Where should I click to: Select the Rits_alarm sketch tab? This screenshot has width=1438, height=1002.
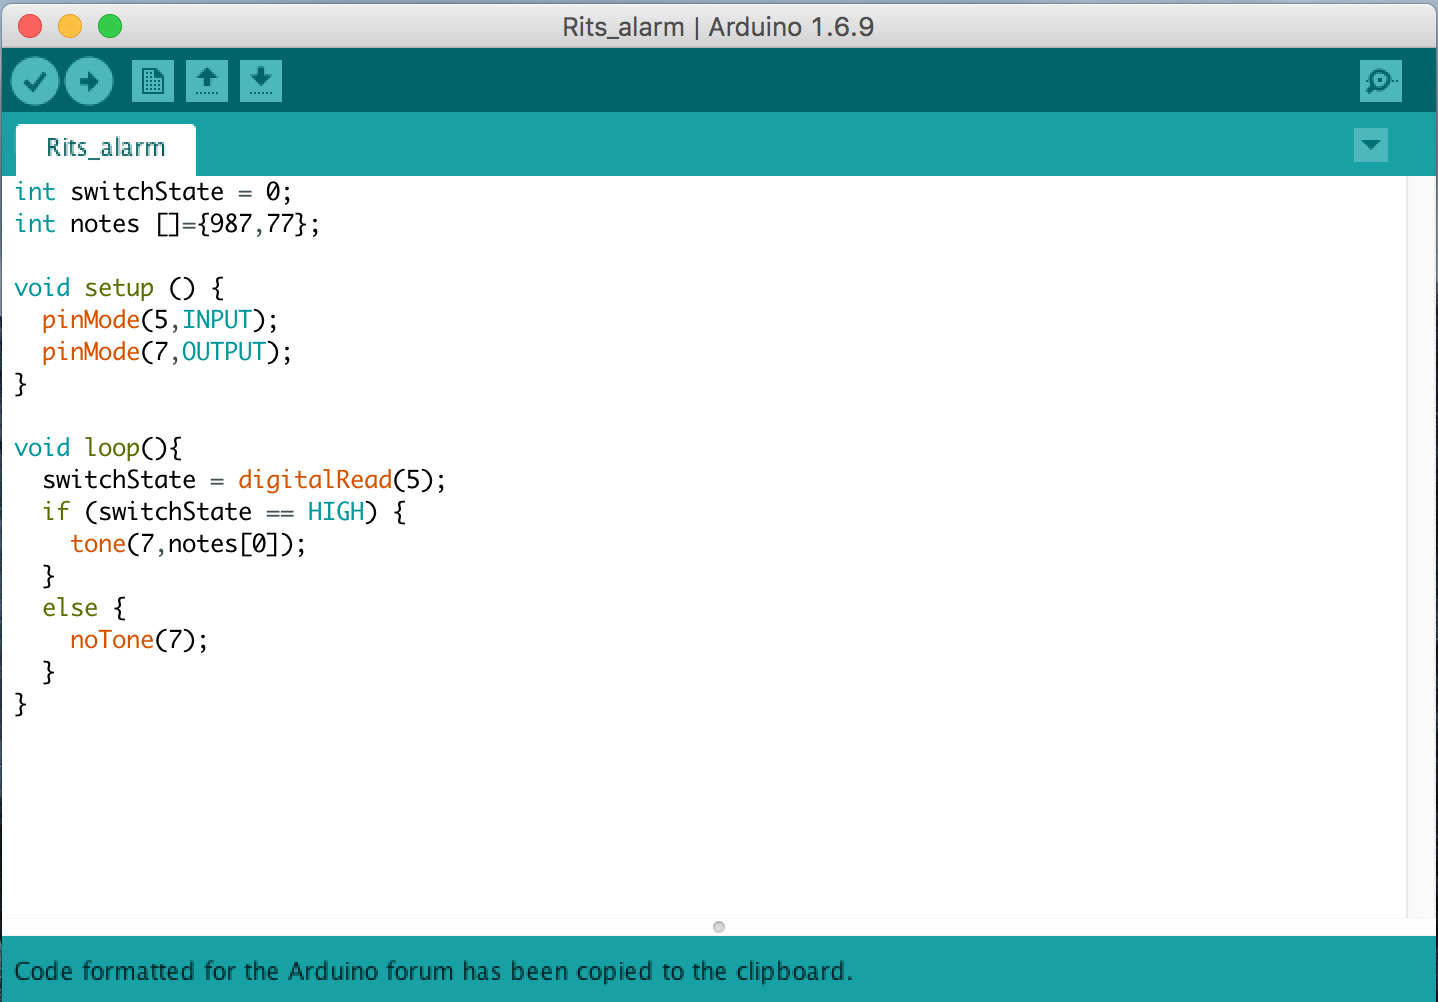point(106,148)
